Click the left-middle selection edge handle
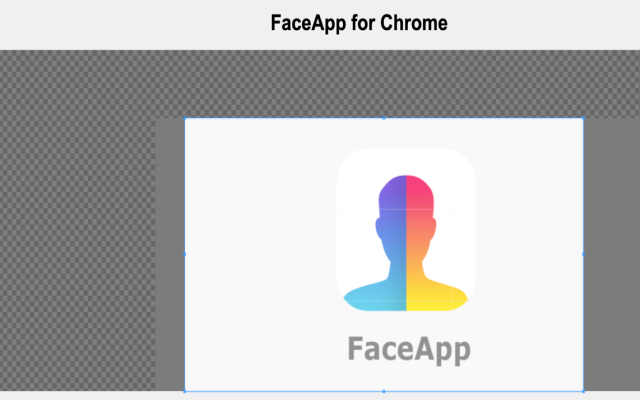The height and width of the screenshot is (400, 640). 185,254
